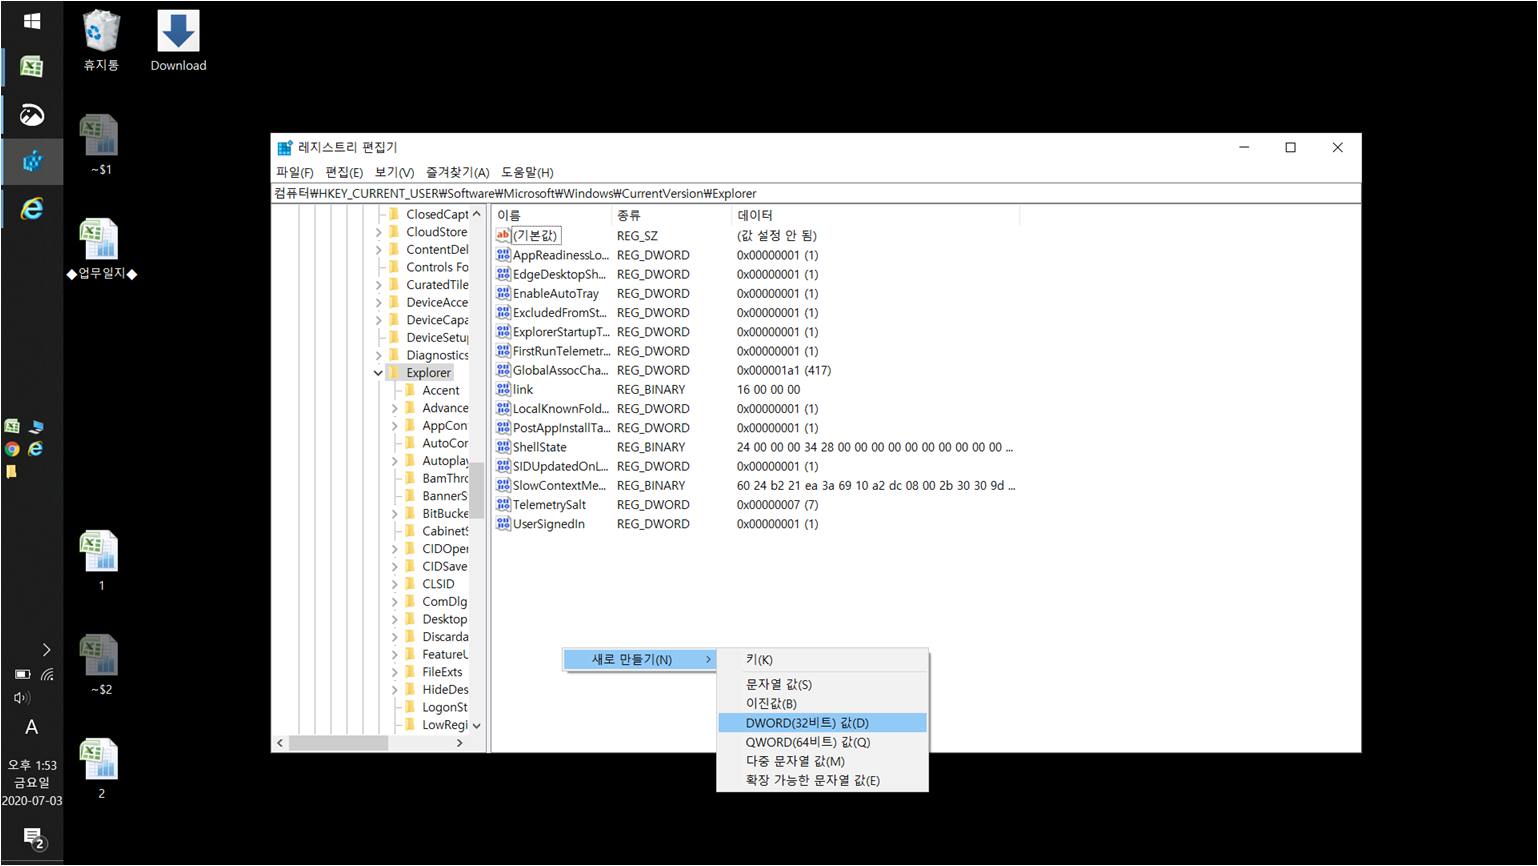Choose 확장 가능한 문자열 값(E) entry
The image size is (1538, 866).
[823, 781]
